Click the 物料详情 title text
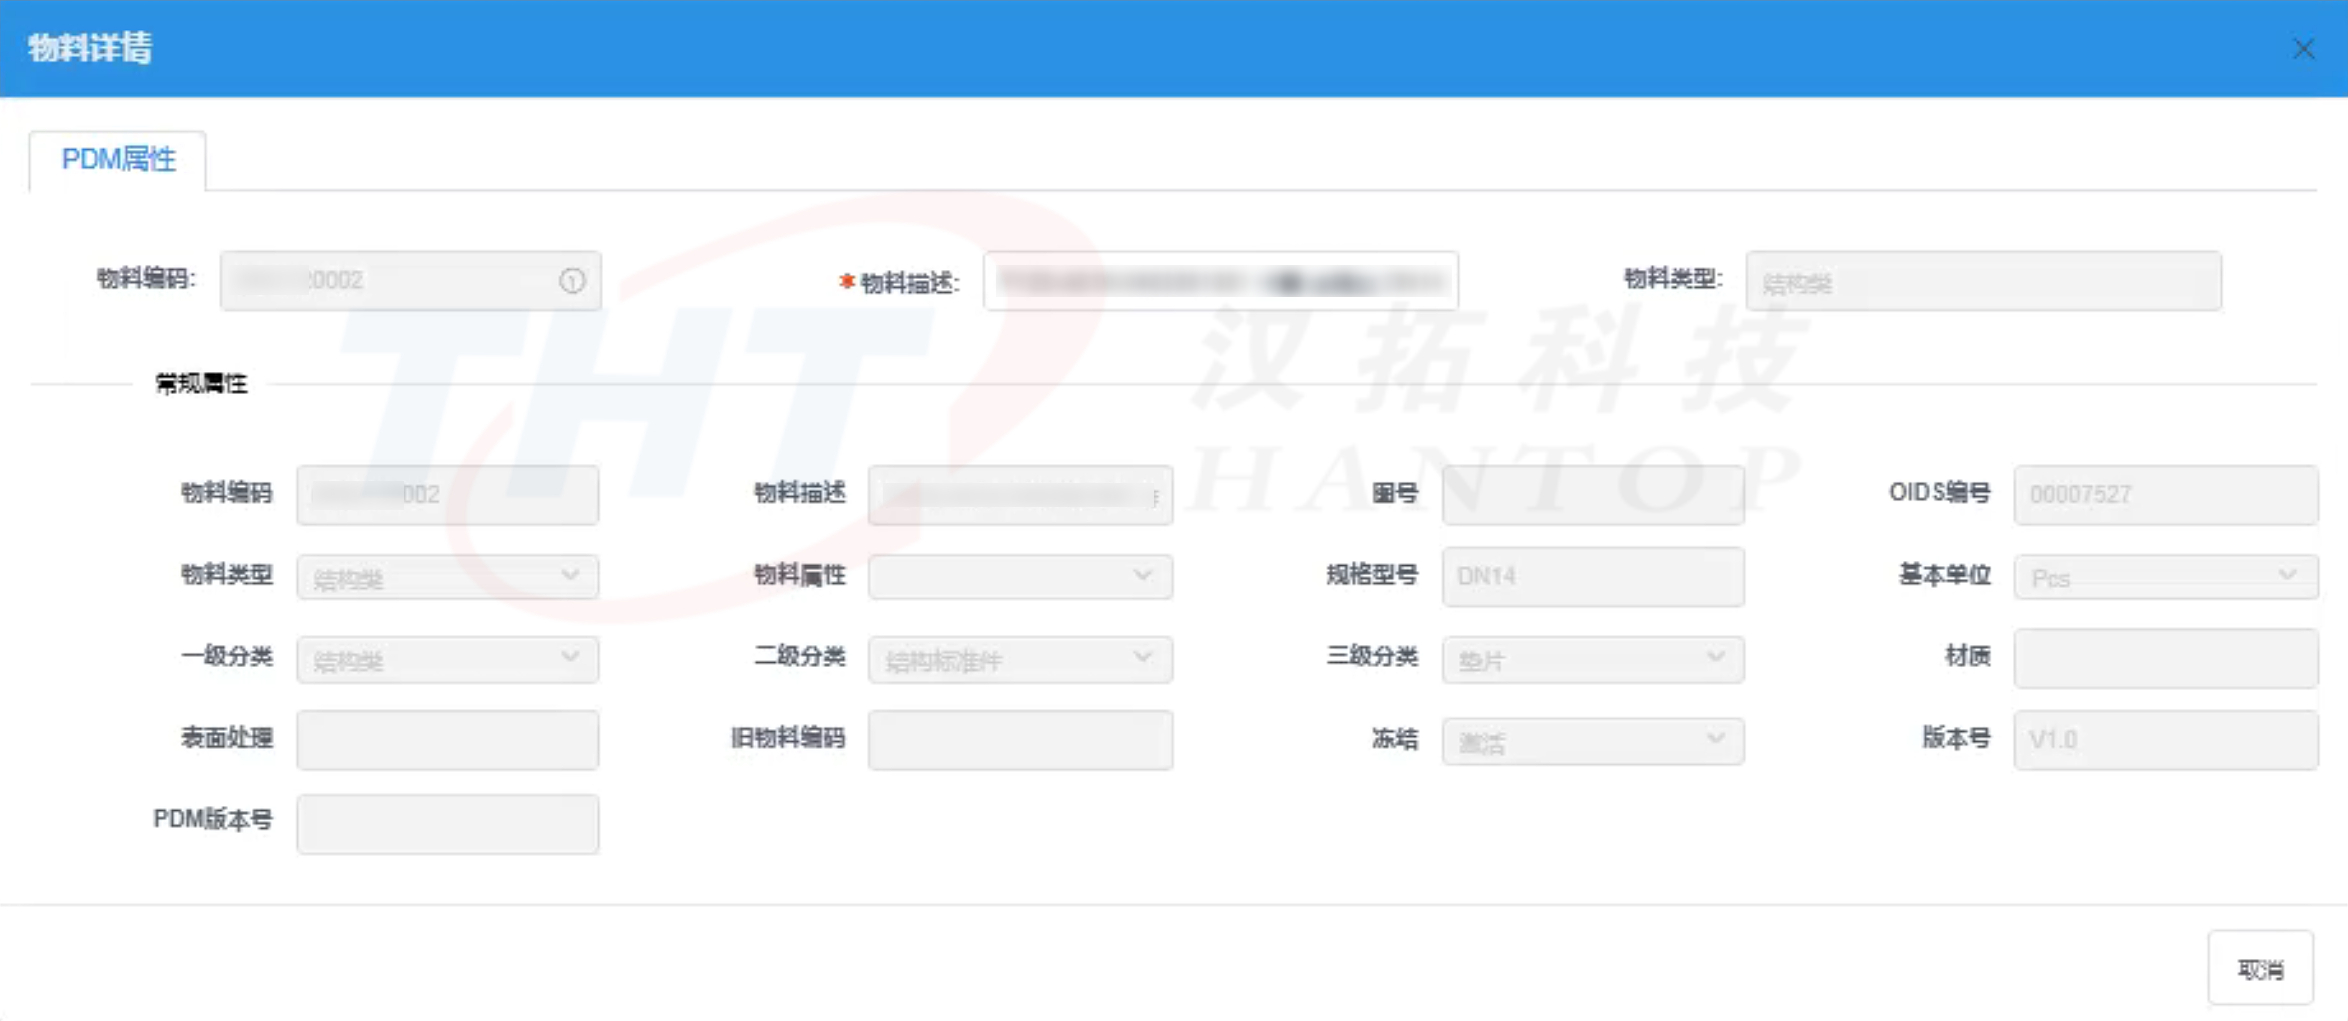Screen dimensions: 2348x1021 click(x=90, y=48)
